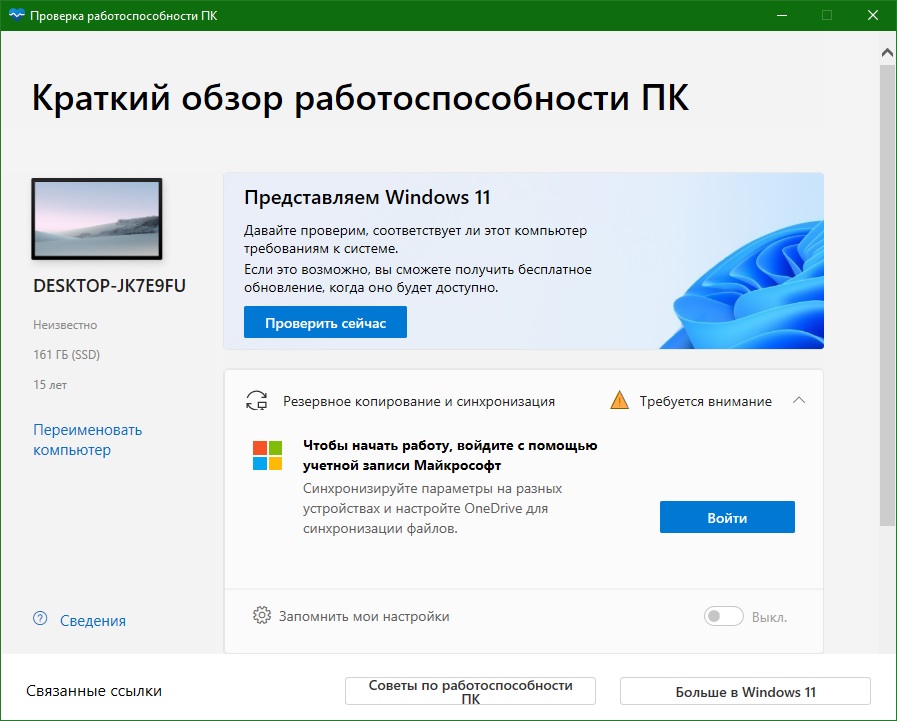Click the Связанные ссылки label
This screenshot has width=897, height=721.
tap(94, 691)
